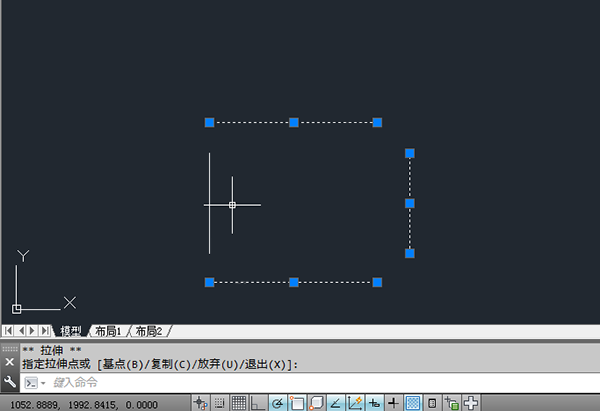The height and width of the screenshot is (411, 600).
Task: Click previous layout tab arrow
Action: pos(21,330)
